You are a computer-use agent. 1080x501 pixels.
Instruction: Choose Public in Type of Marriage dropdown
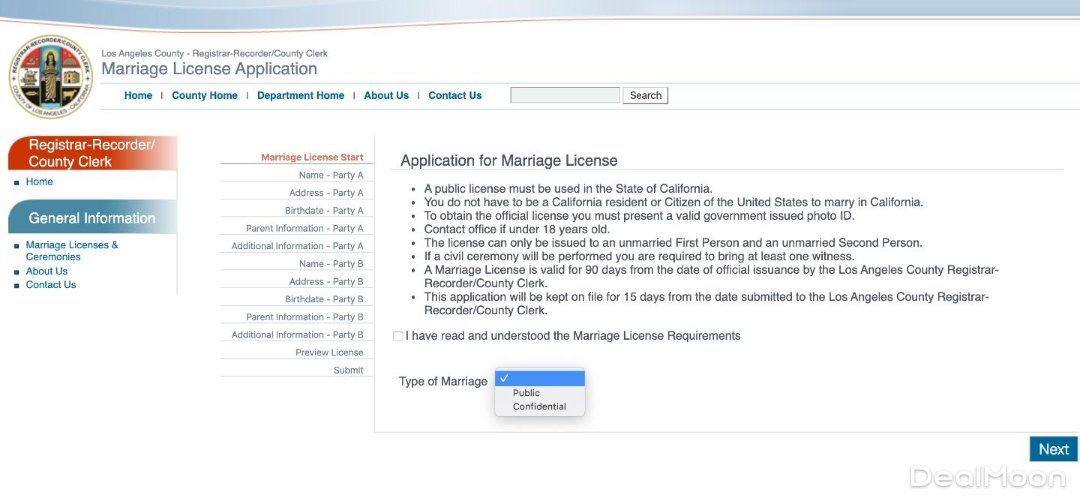tap(526, 393)
